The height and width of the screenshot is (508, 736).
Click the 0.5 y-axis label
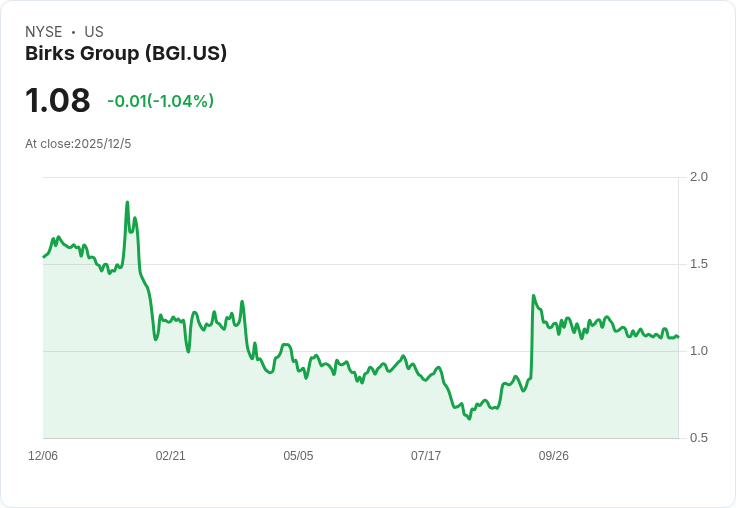(x=699, y=438)
